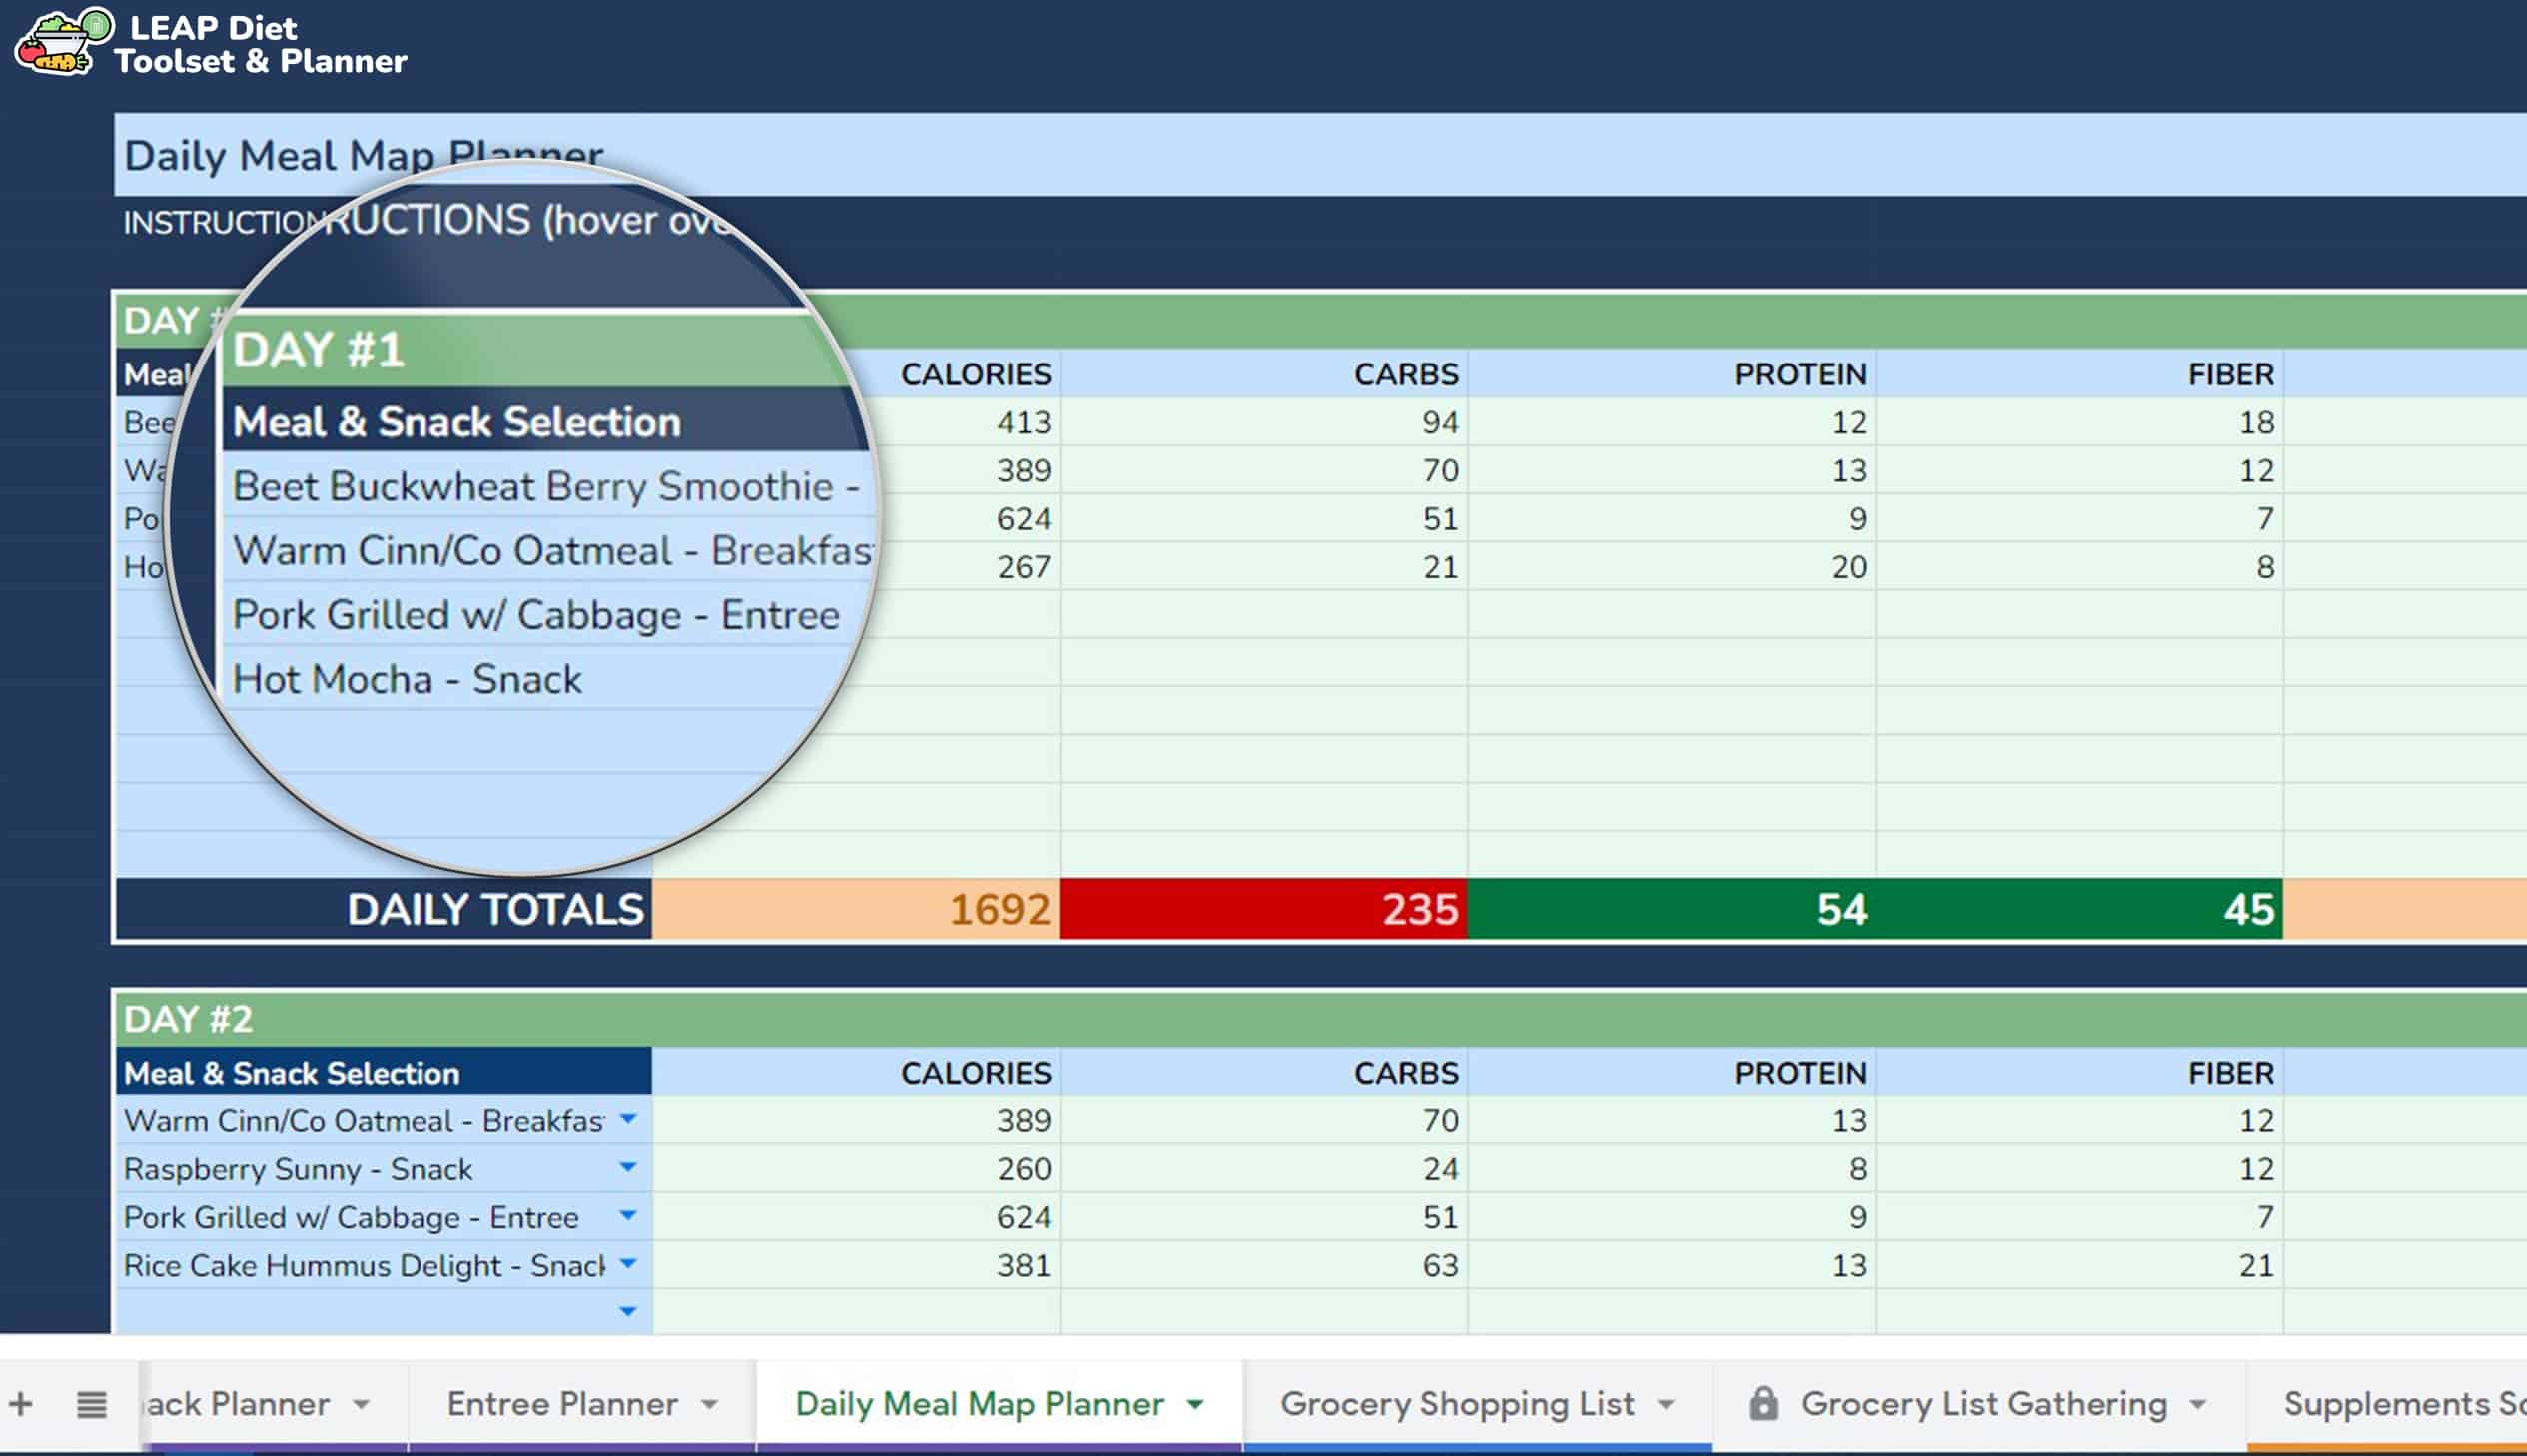This screenshot has width=2527, height=1456.
Task: Select the 381 calories cell in Day #2
Action: click(856, 1264)
